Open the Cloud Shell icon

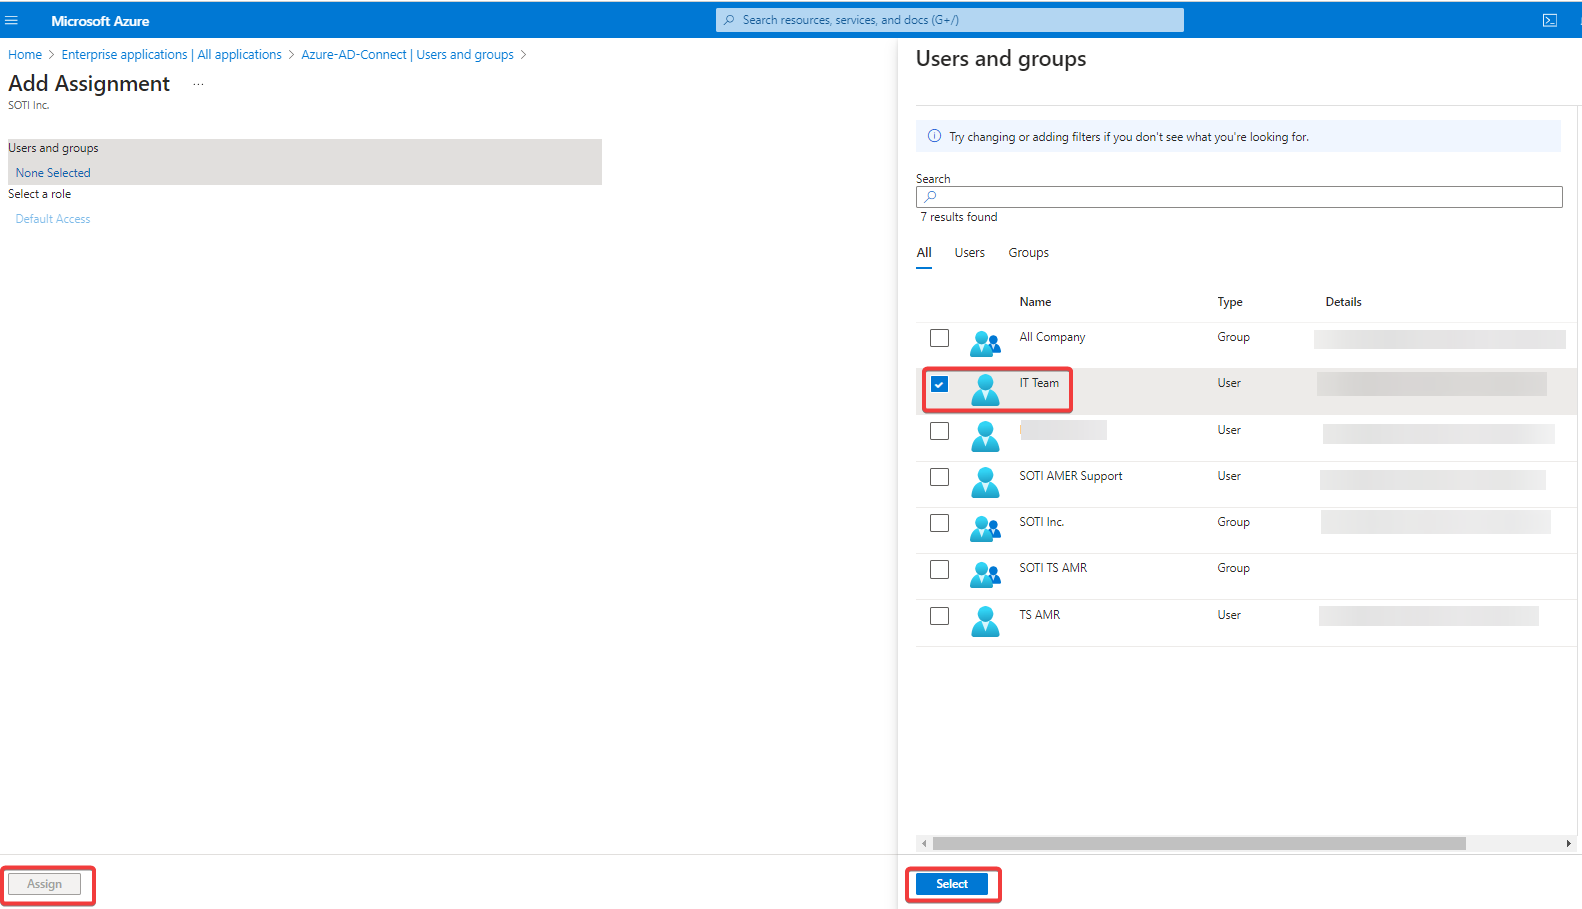click(1550, 20)
